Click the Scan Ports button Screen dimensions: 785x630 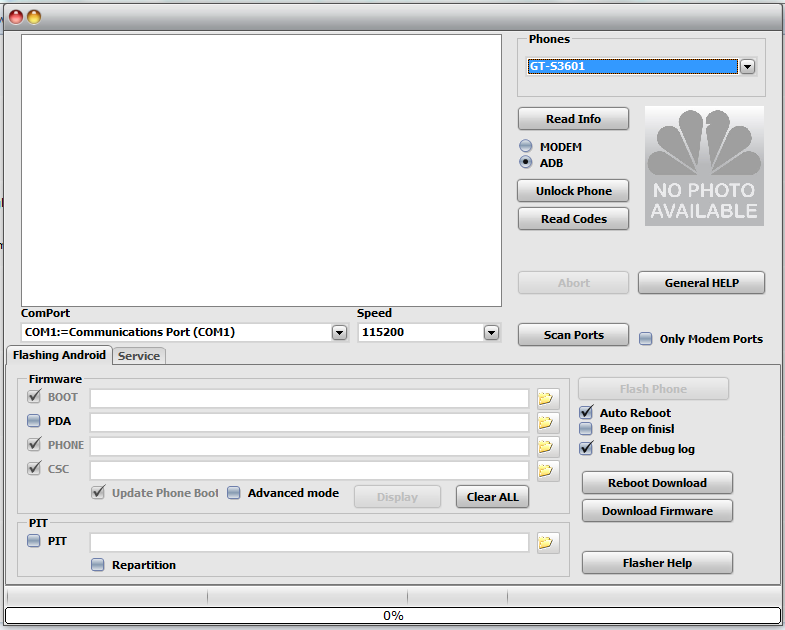point(573,336)
